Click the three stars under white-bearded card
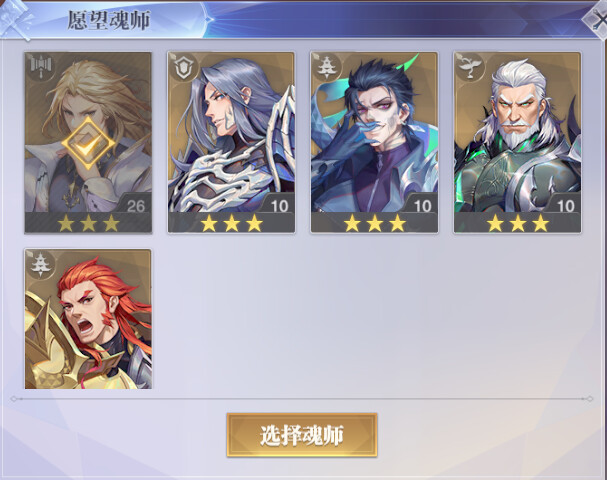The height and width of the screenshot is (480, 607). [x=518, y=223]
